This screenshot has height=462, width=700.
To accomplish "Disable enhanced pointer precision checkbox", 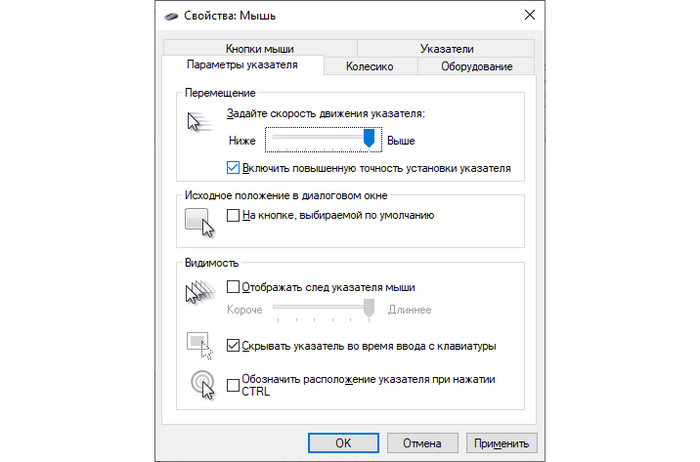I will [x=233, y=168].
